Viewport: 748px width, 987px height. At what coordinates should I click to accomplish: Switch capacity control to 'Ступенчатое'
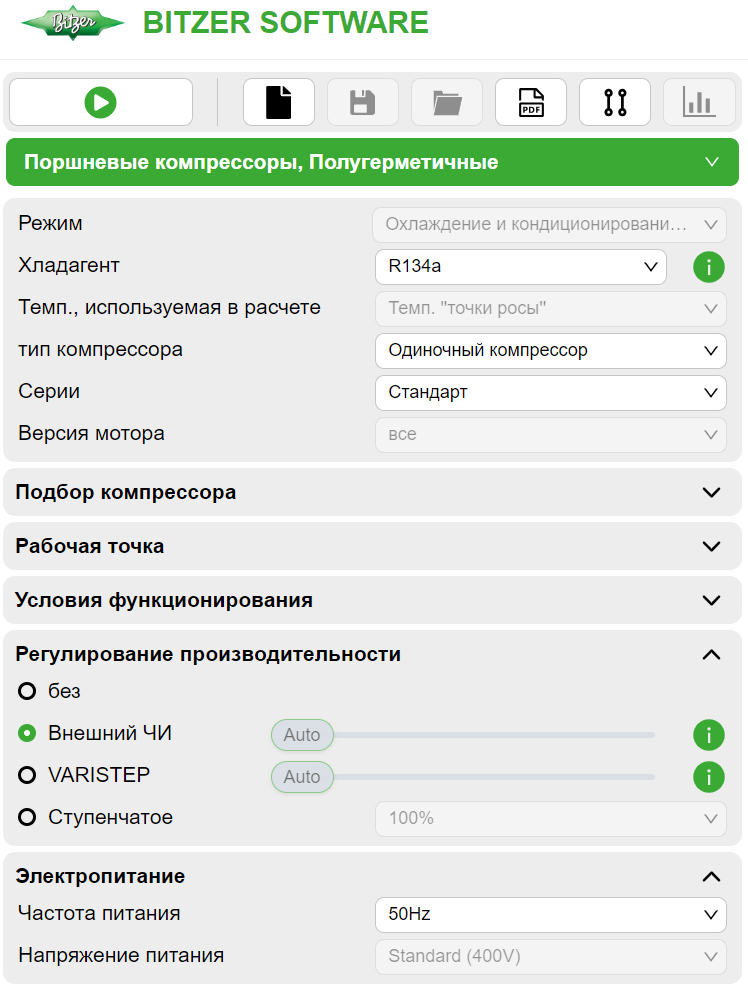click(27, 817)
